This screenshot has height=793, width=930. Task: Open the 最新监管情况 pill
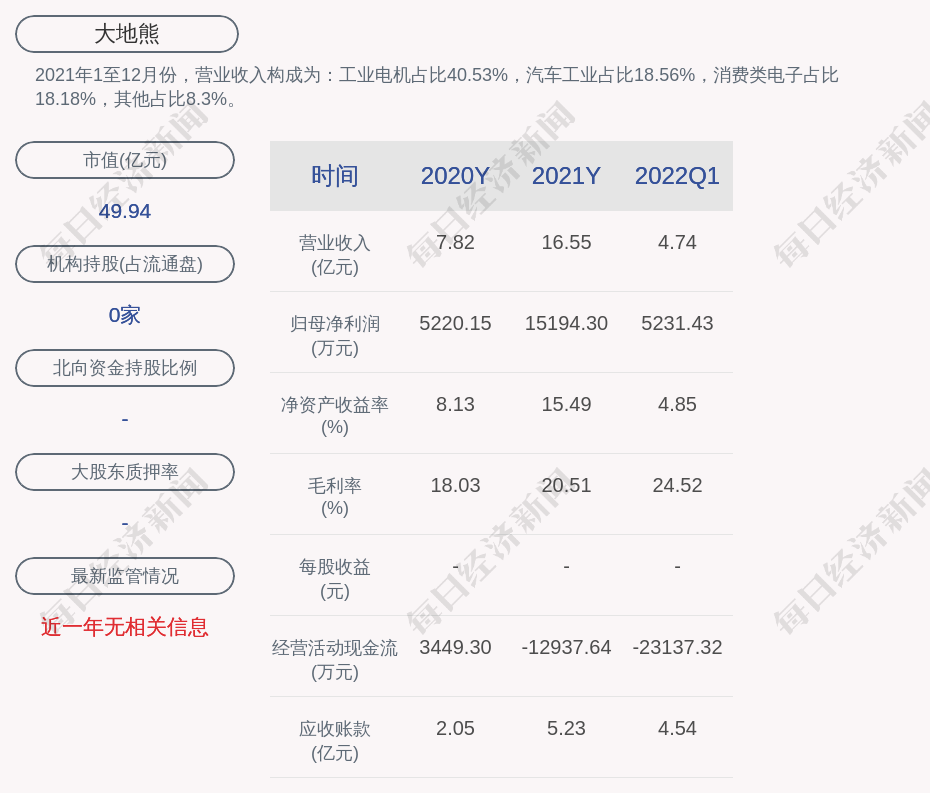tap(125, 576)
